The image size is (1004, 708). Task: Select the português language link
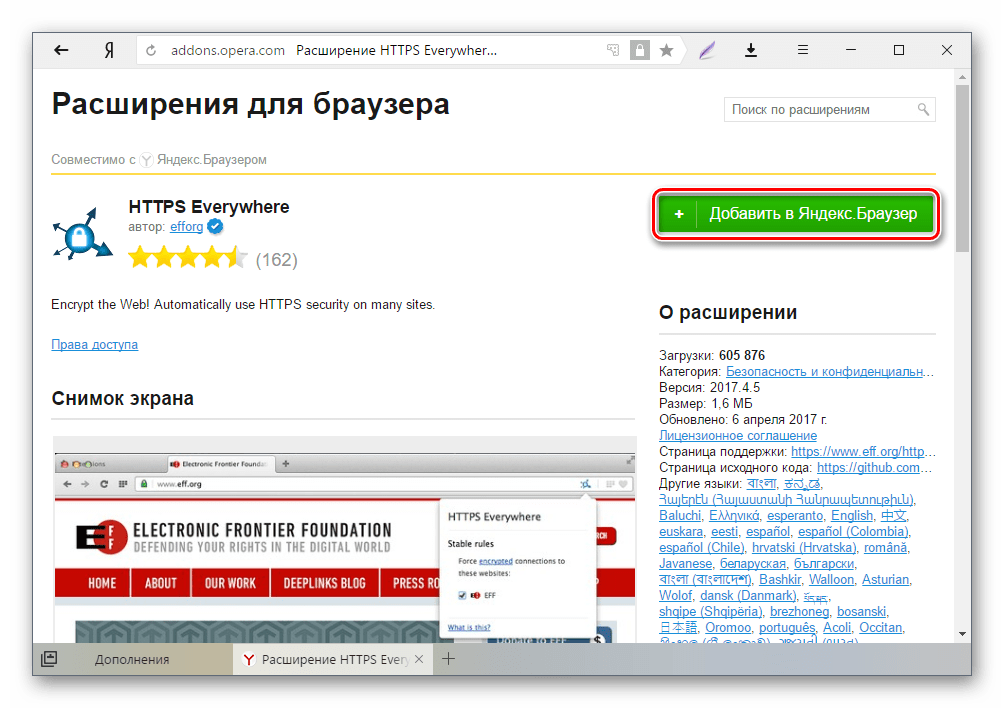(x=787, y=627)
